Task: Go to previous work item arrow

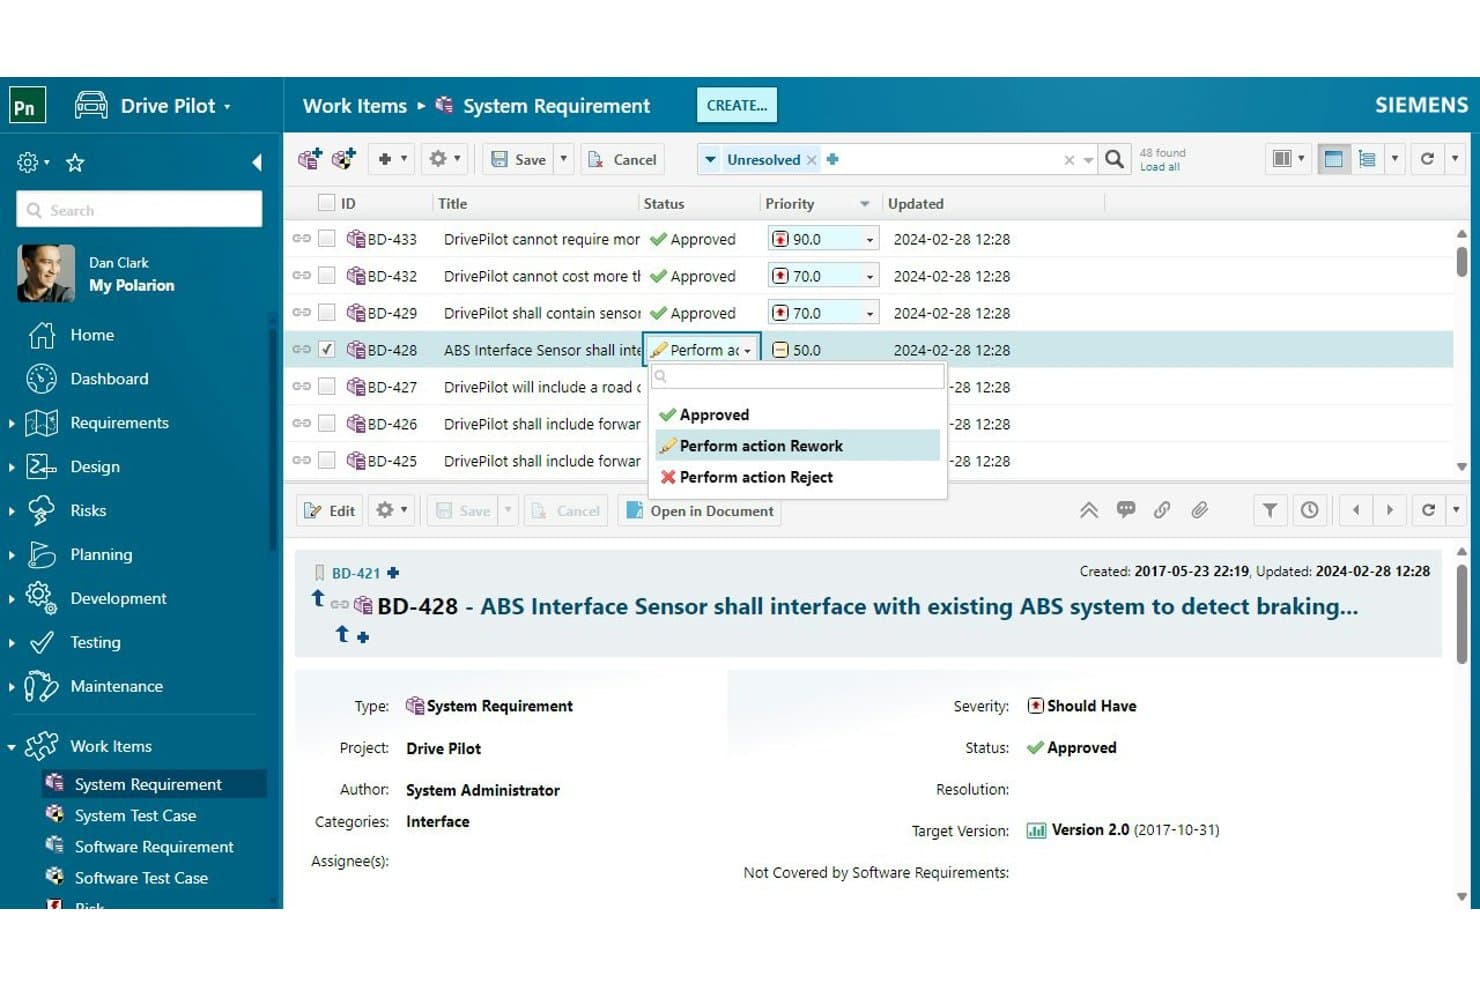Action: pyautogui.click(x=1356, y=510)
